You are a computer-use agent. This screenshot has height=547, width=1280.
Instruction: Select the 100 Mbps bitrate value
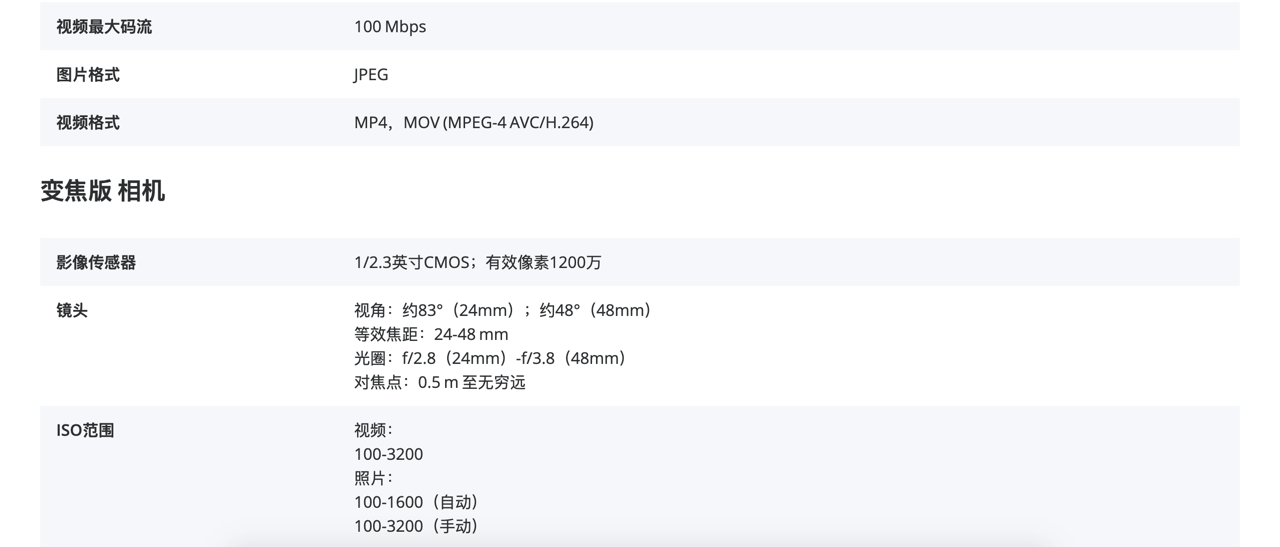pyautogui.click(x=390, y=27)
